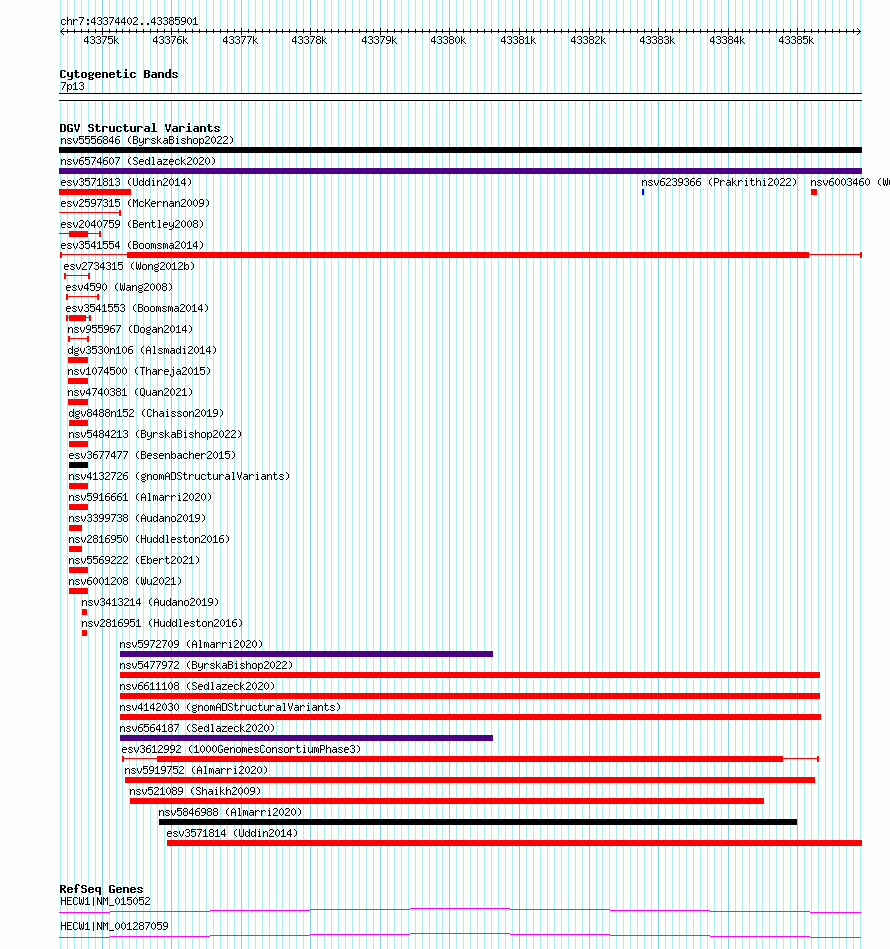Select the small blue nsv6239366 marker
Screen dimensions: 890x949
tap(643, 192)
